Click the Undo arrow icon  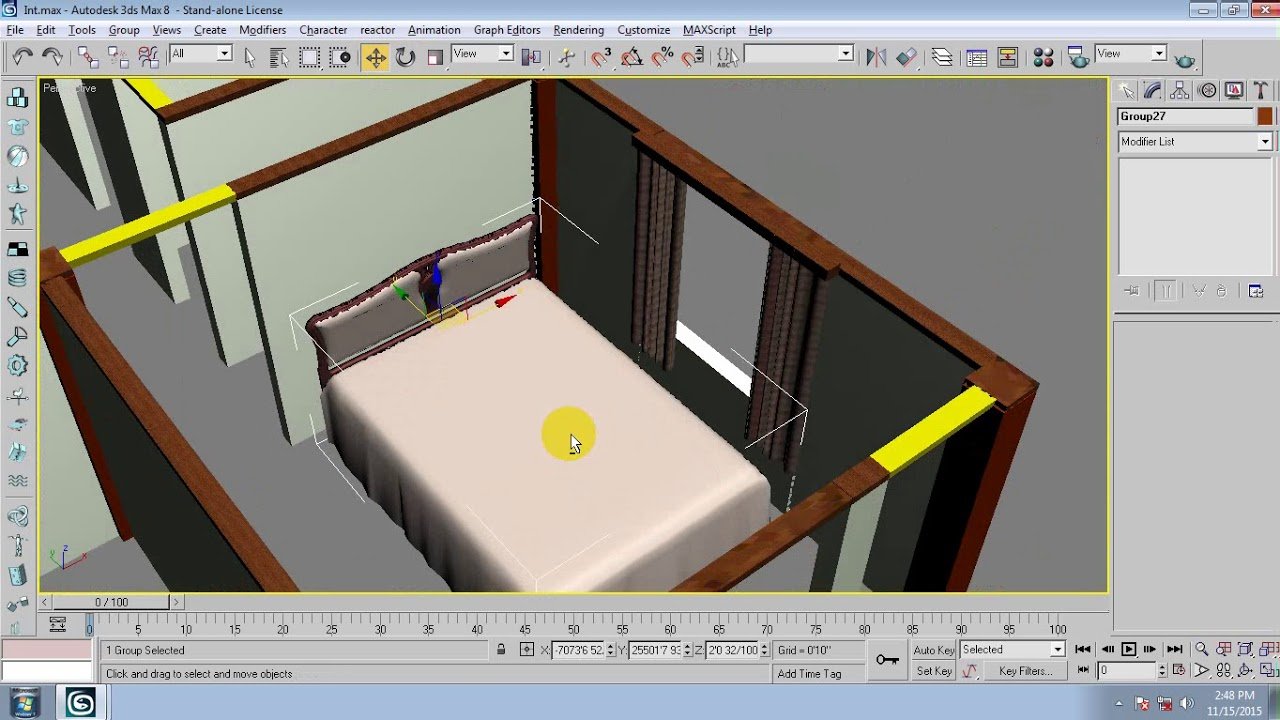(x=22, y=57)
